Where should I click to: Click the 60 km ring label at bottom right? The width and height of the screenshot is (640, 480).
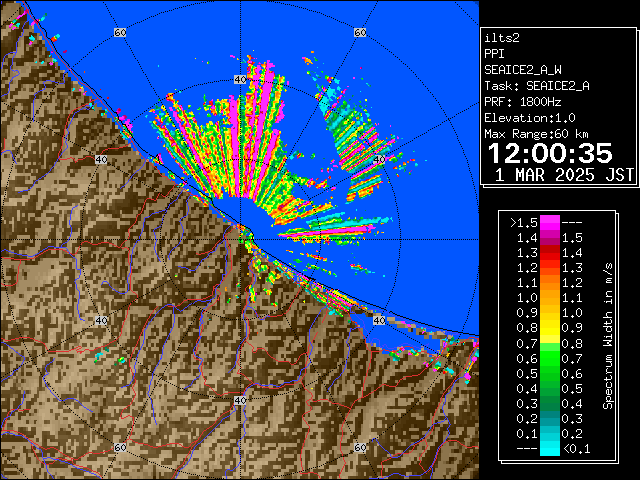pyautogui.click(x=360, y=447)
